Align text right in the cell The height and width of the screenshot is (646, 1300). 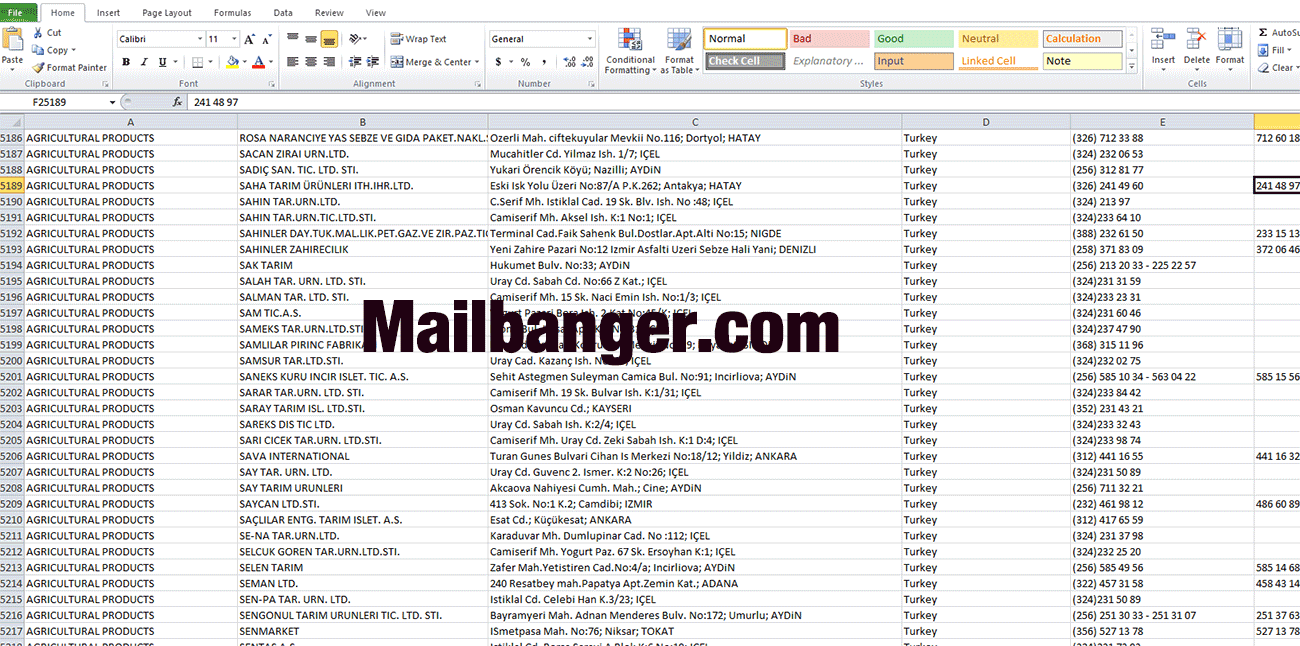point(329,62)
